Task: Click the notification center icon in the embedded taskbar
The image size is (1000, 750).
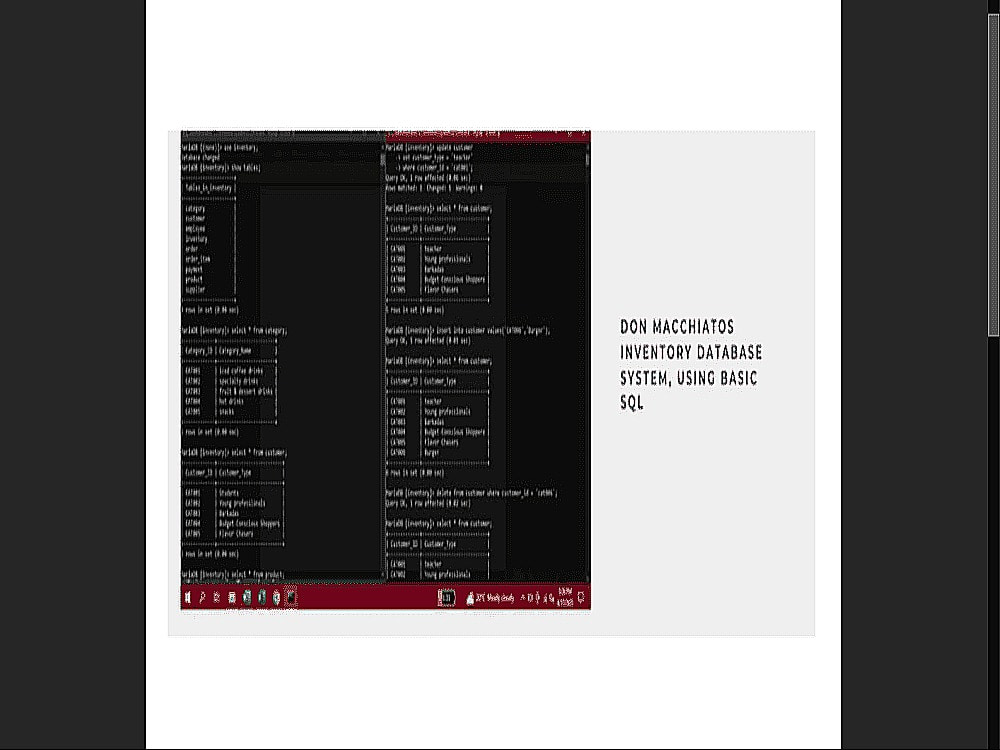Action: click(581, 598)
